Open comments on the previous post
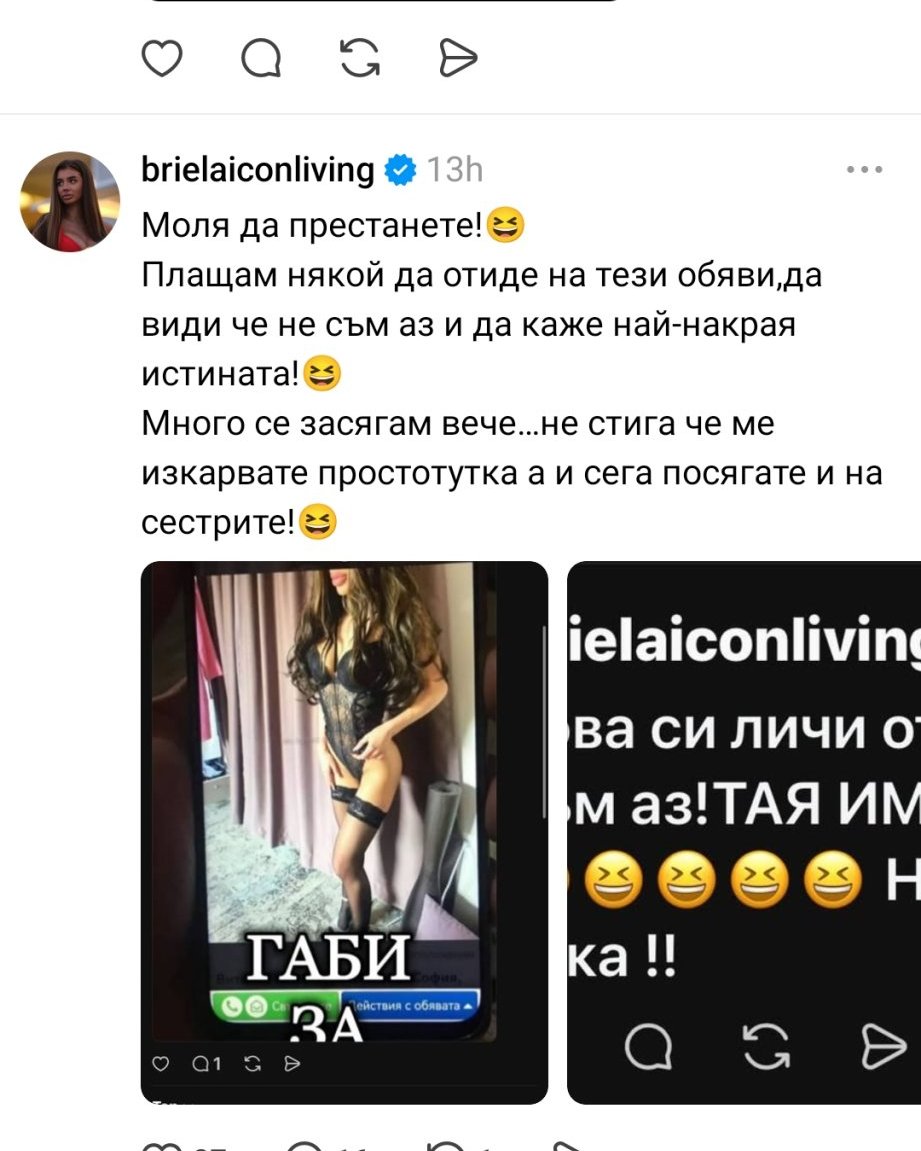Viewport: 921px width, 1151px height. pyautogui.click(x=261, y=59)
